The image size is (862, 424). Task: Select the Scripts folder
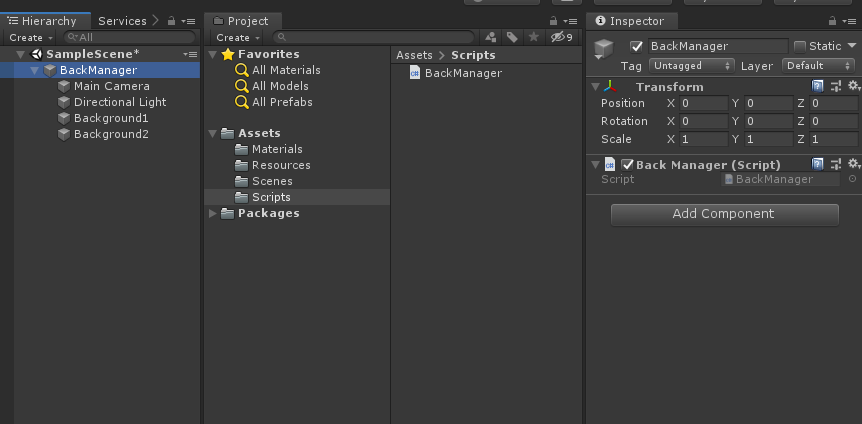click(x=296, y=197)
